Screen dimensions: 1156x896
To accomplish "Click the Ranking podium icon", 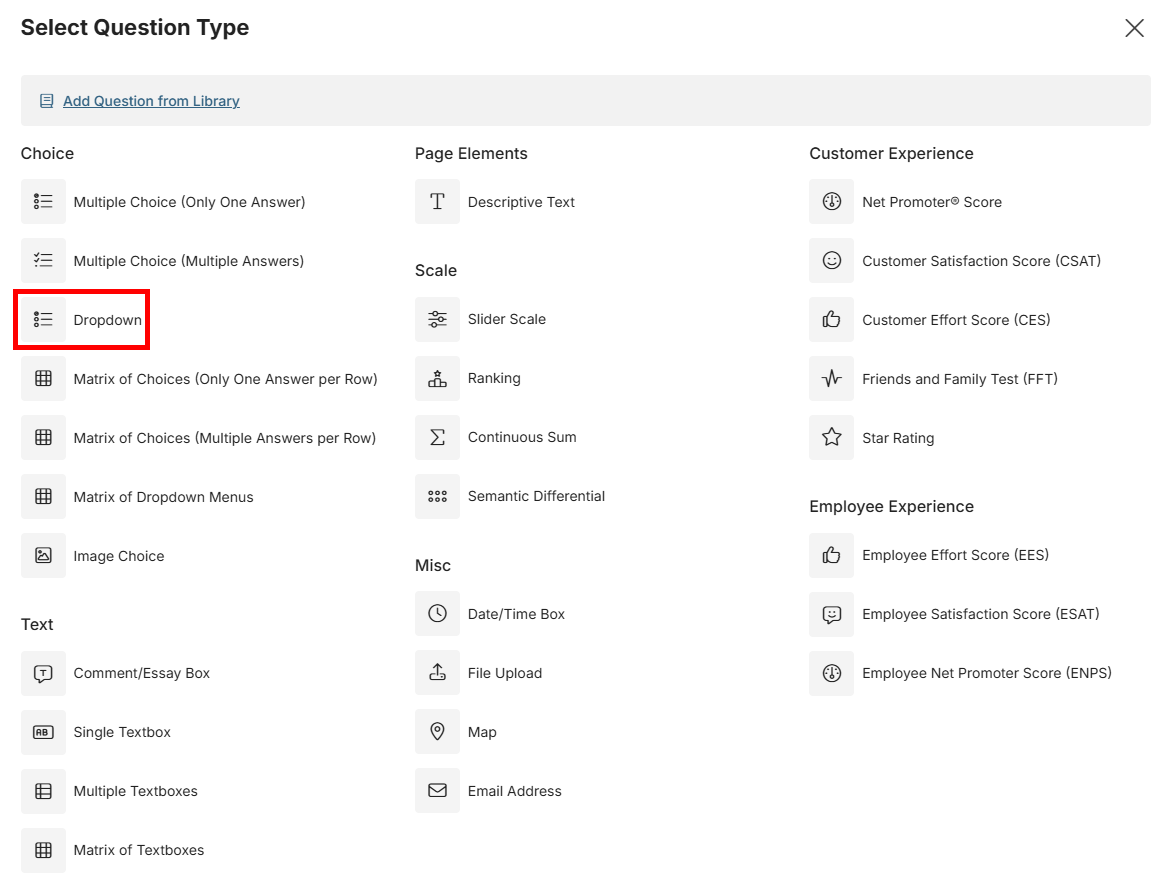I will point(437,378).
